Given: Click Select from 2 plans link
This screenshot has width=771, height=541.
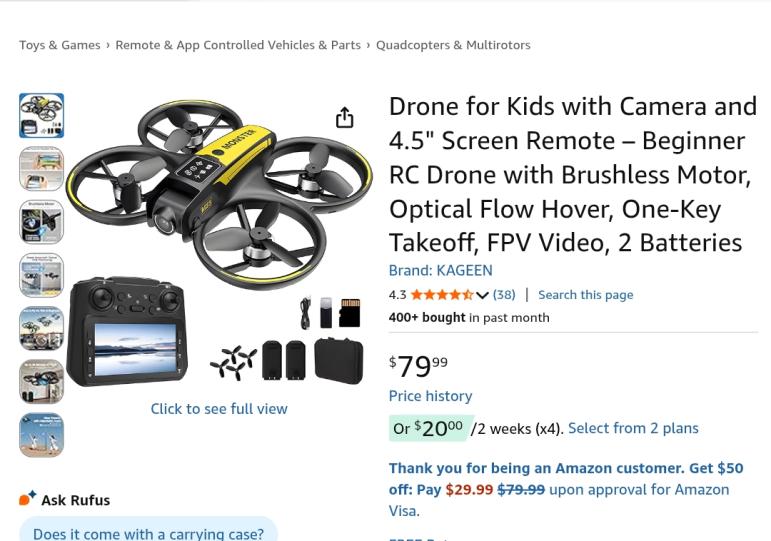Looking at the screenshot, I should click(x=633, y=428).
